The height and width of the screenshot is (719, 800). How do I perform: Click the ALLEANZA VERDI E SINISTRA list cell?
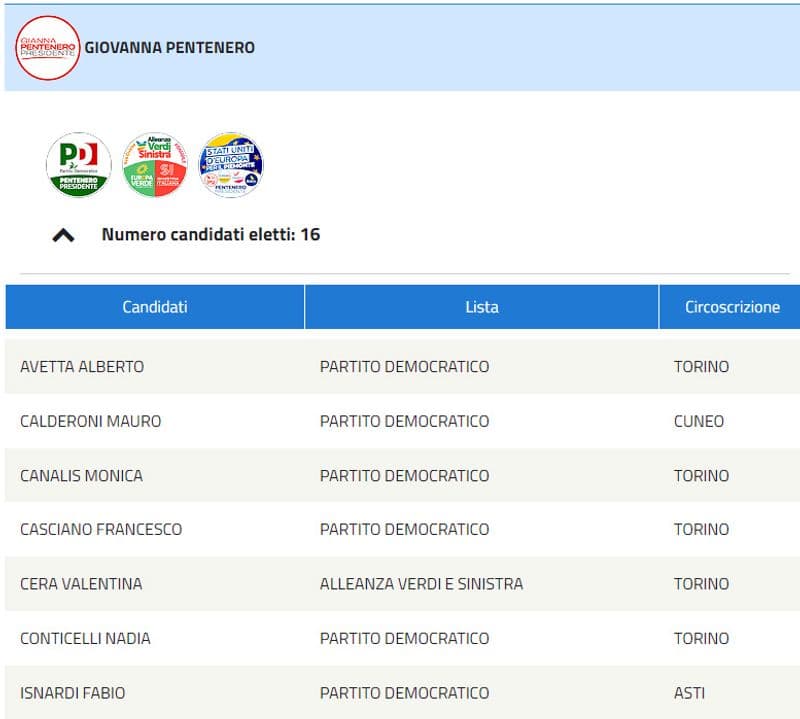click(420, 583)
